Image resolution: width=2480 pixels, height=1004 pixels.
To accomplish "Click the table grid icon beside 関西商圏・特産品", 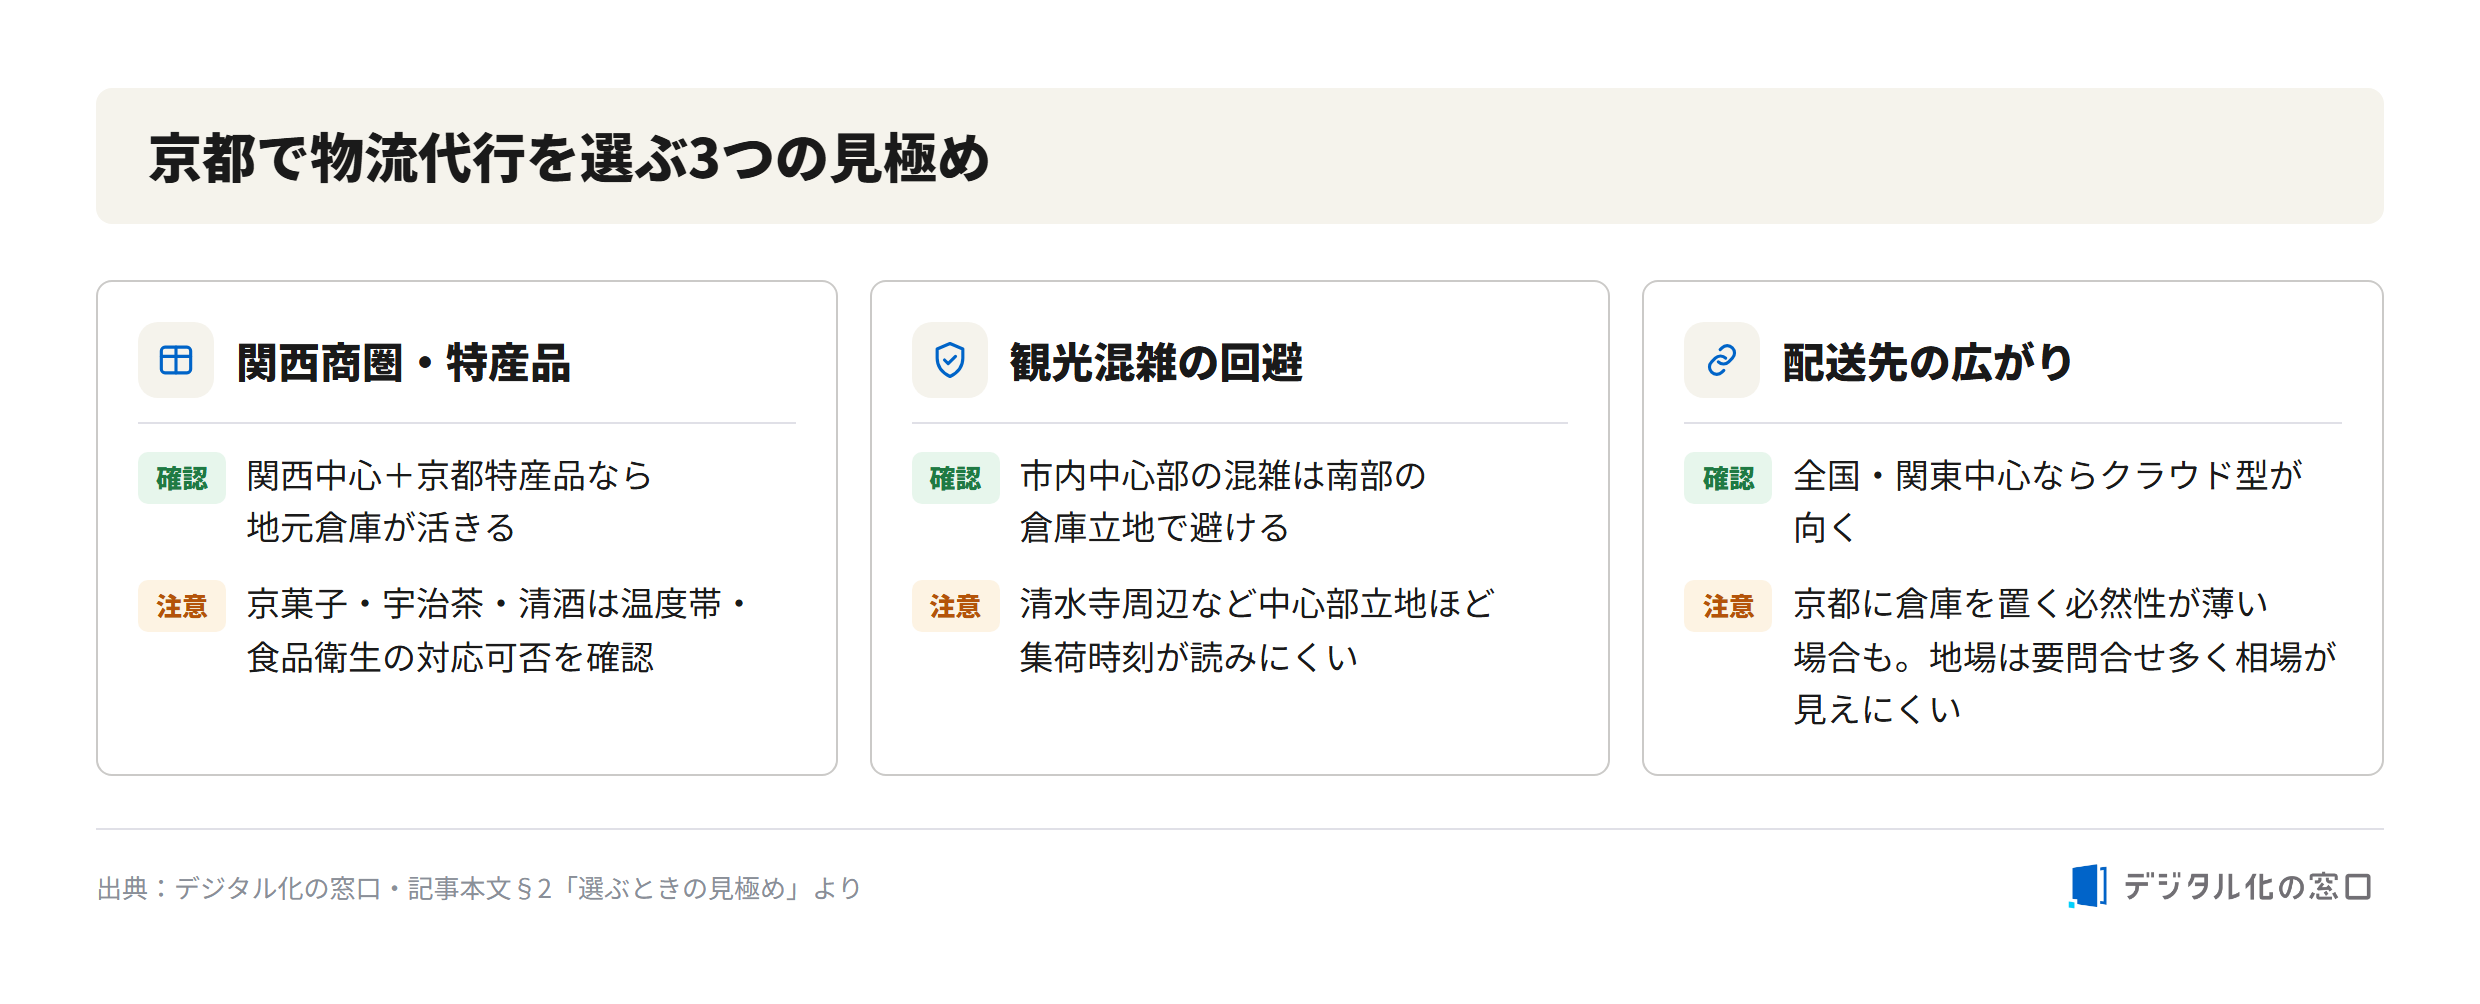I will tap(176, 360).
